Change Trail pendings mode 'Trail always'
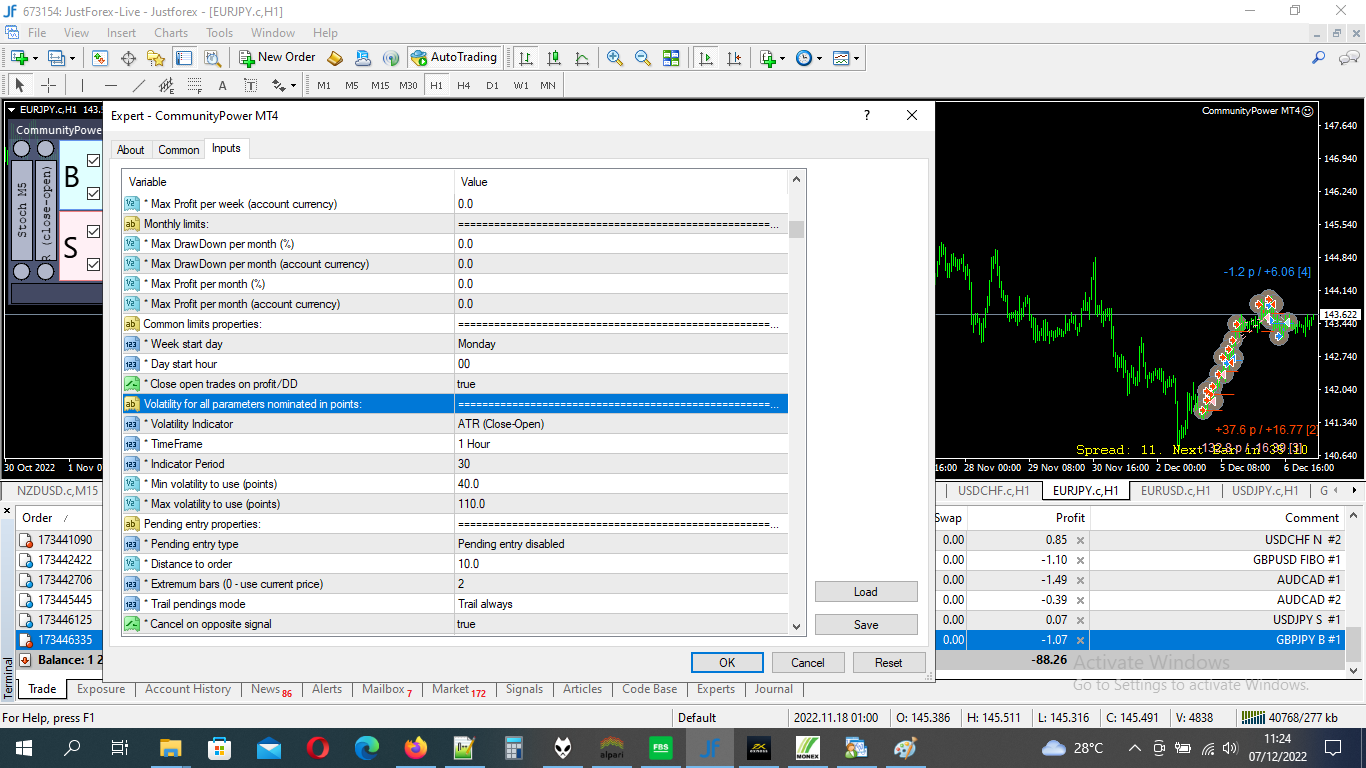The height and width of the screenshot is (768, 1366). pyautogui.click(x=621, y=604)
